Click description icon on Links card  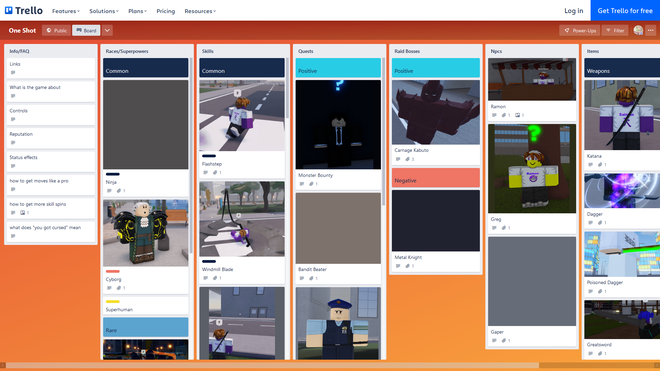[x=13, y=72]
